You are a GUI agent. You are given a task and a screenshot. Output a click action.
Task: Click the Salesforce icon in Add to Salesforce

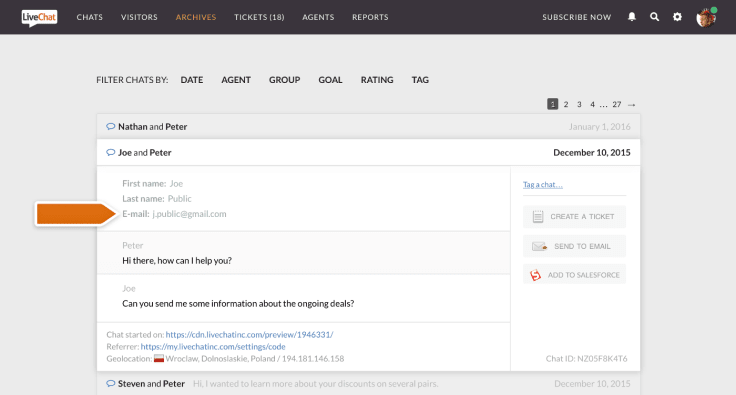(x=536, y=275)
